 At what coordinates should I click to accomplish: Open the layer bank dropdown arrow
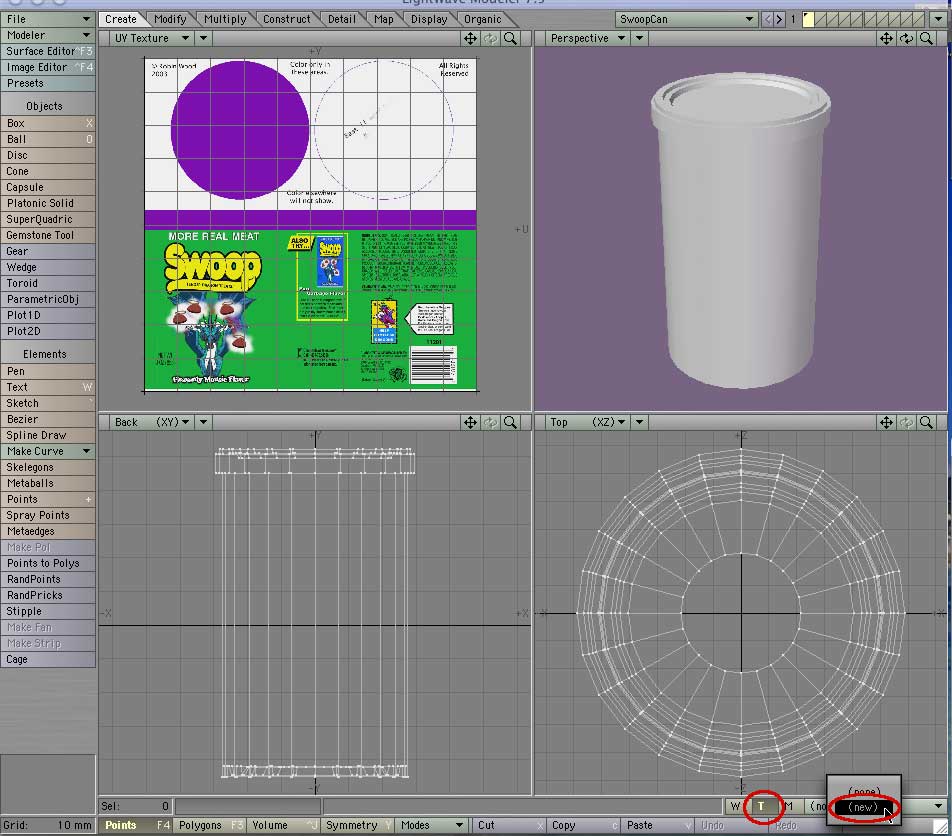pos(939,19)
